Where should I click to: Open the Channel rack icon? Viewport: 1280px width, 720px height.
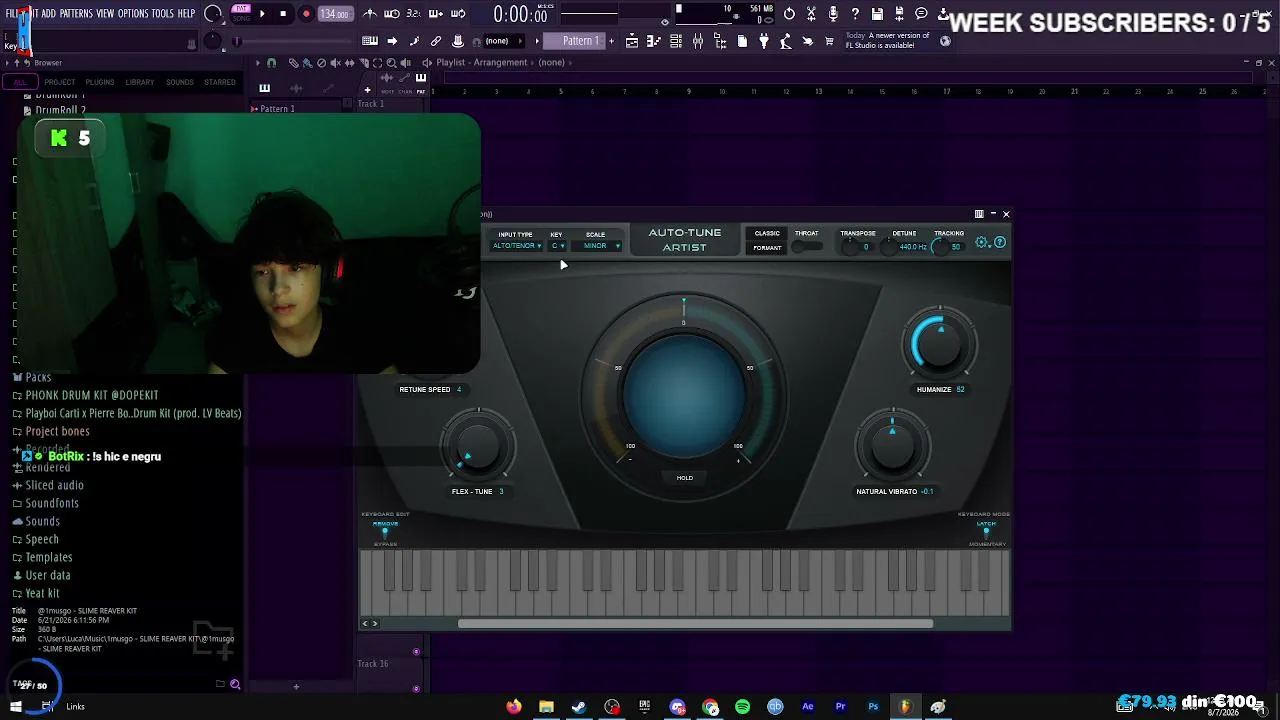click(676, 41)
